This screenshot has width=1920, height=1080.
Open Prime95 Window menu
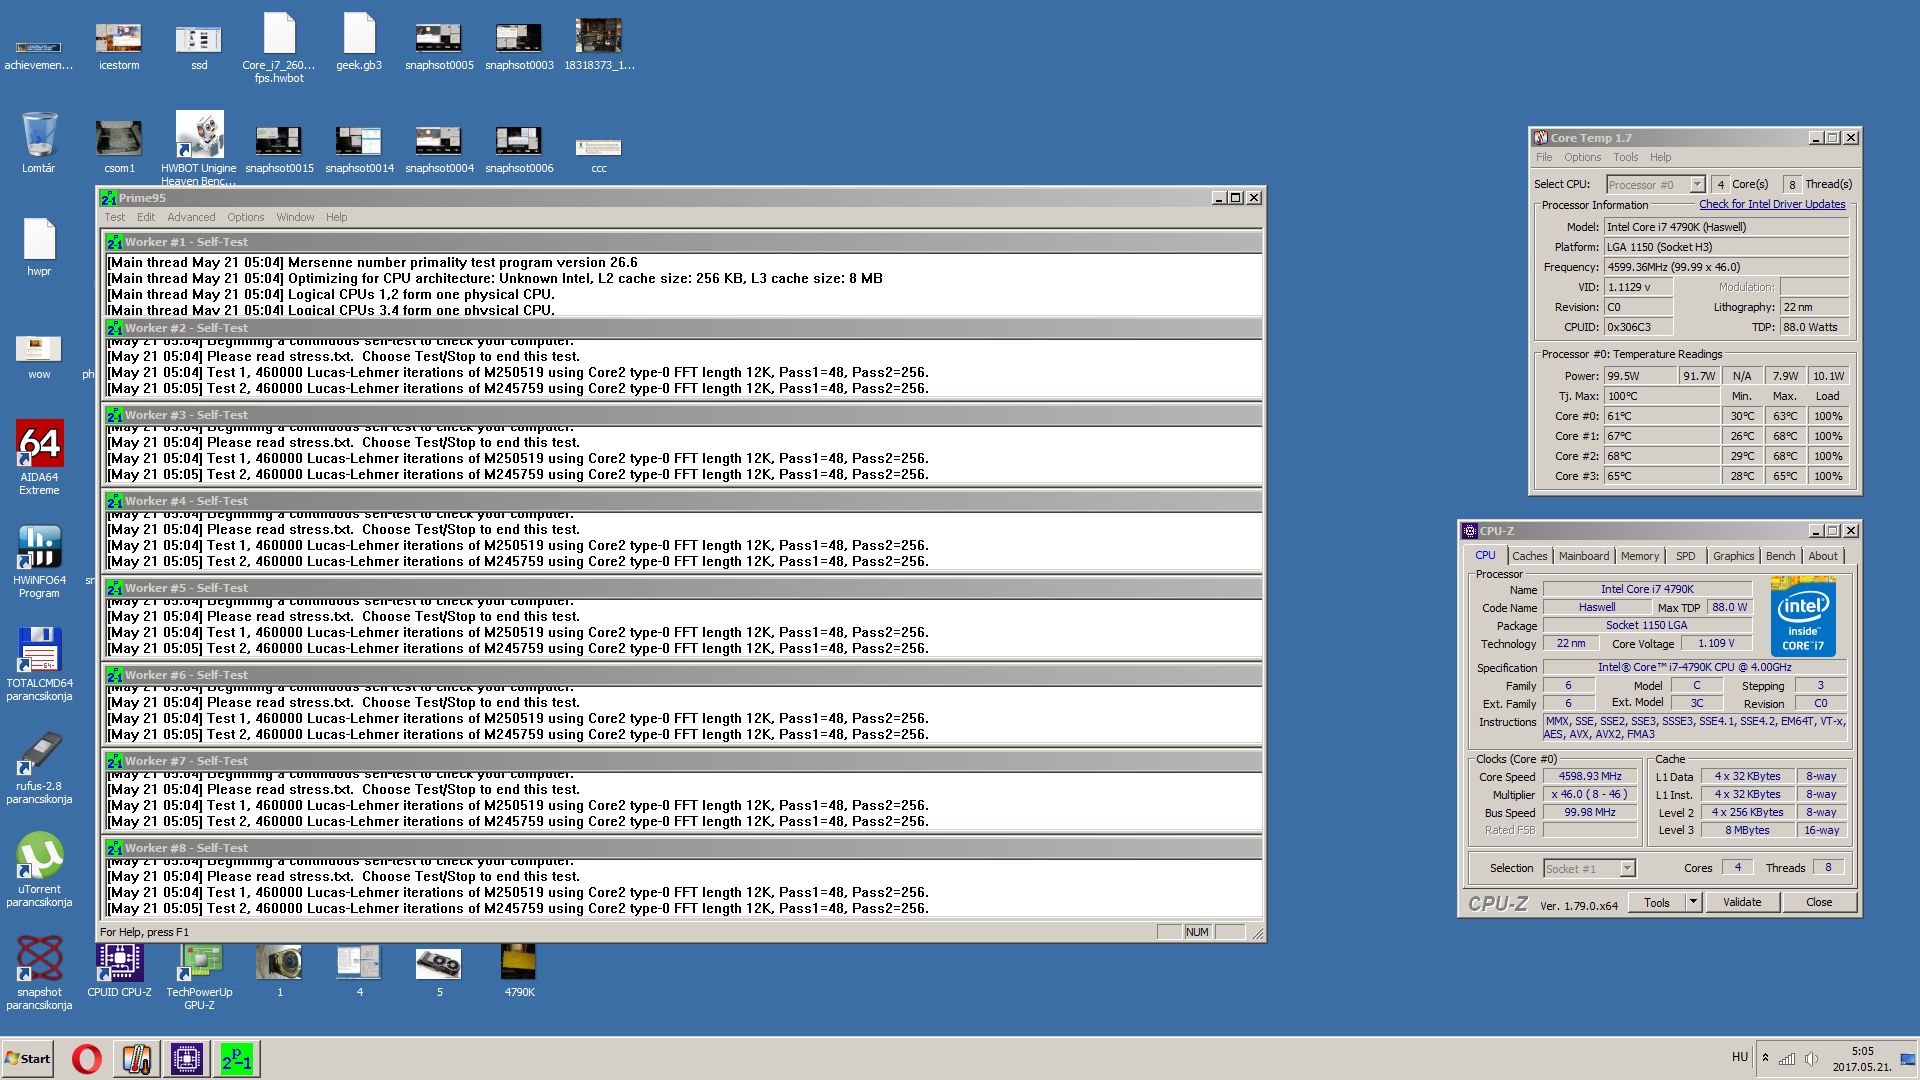pyautogui.click(x=295, y=217)
